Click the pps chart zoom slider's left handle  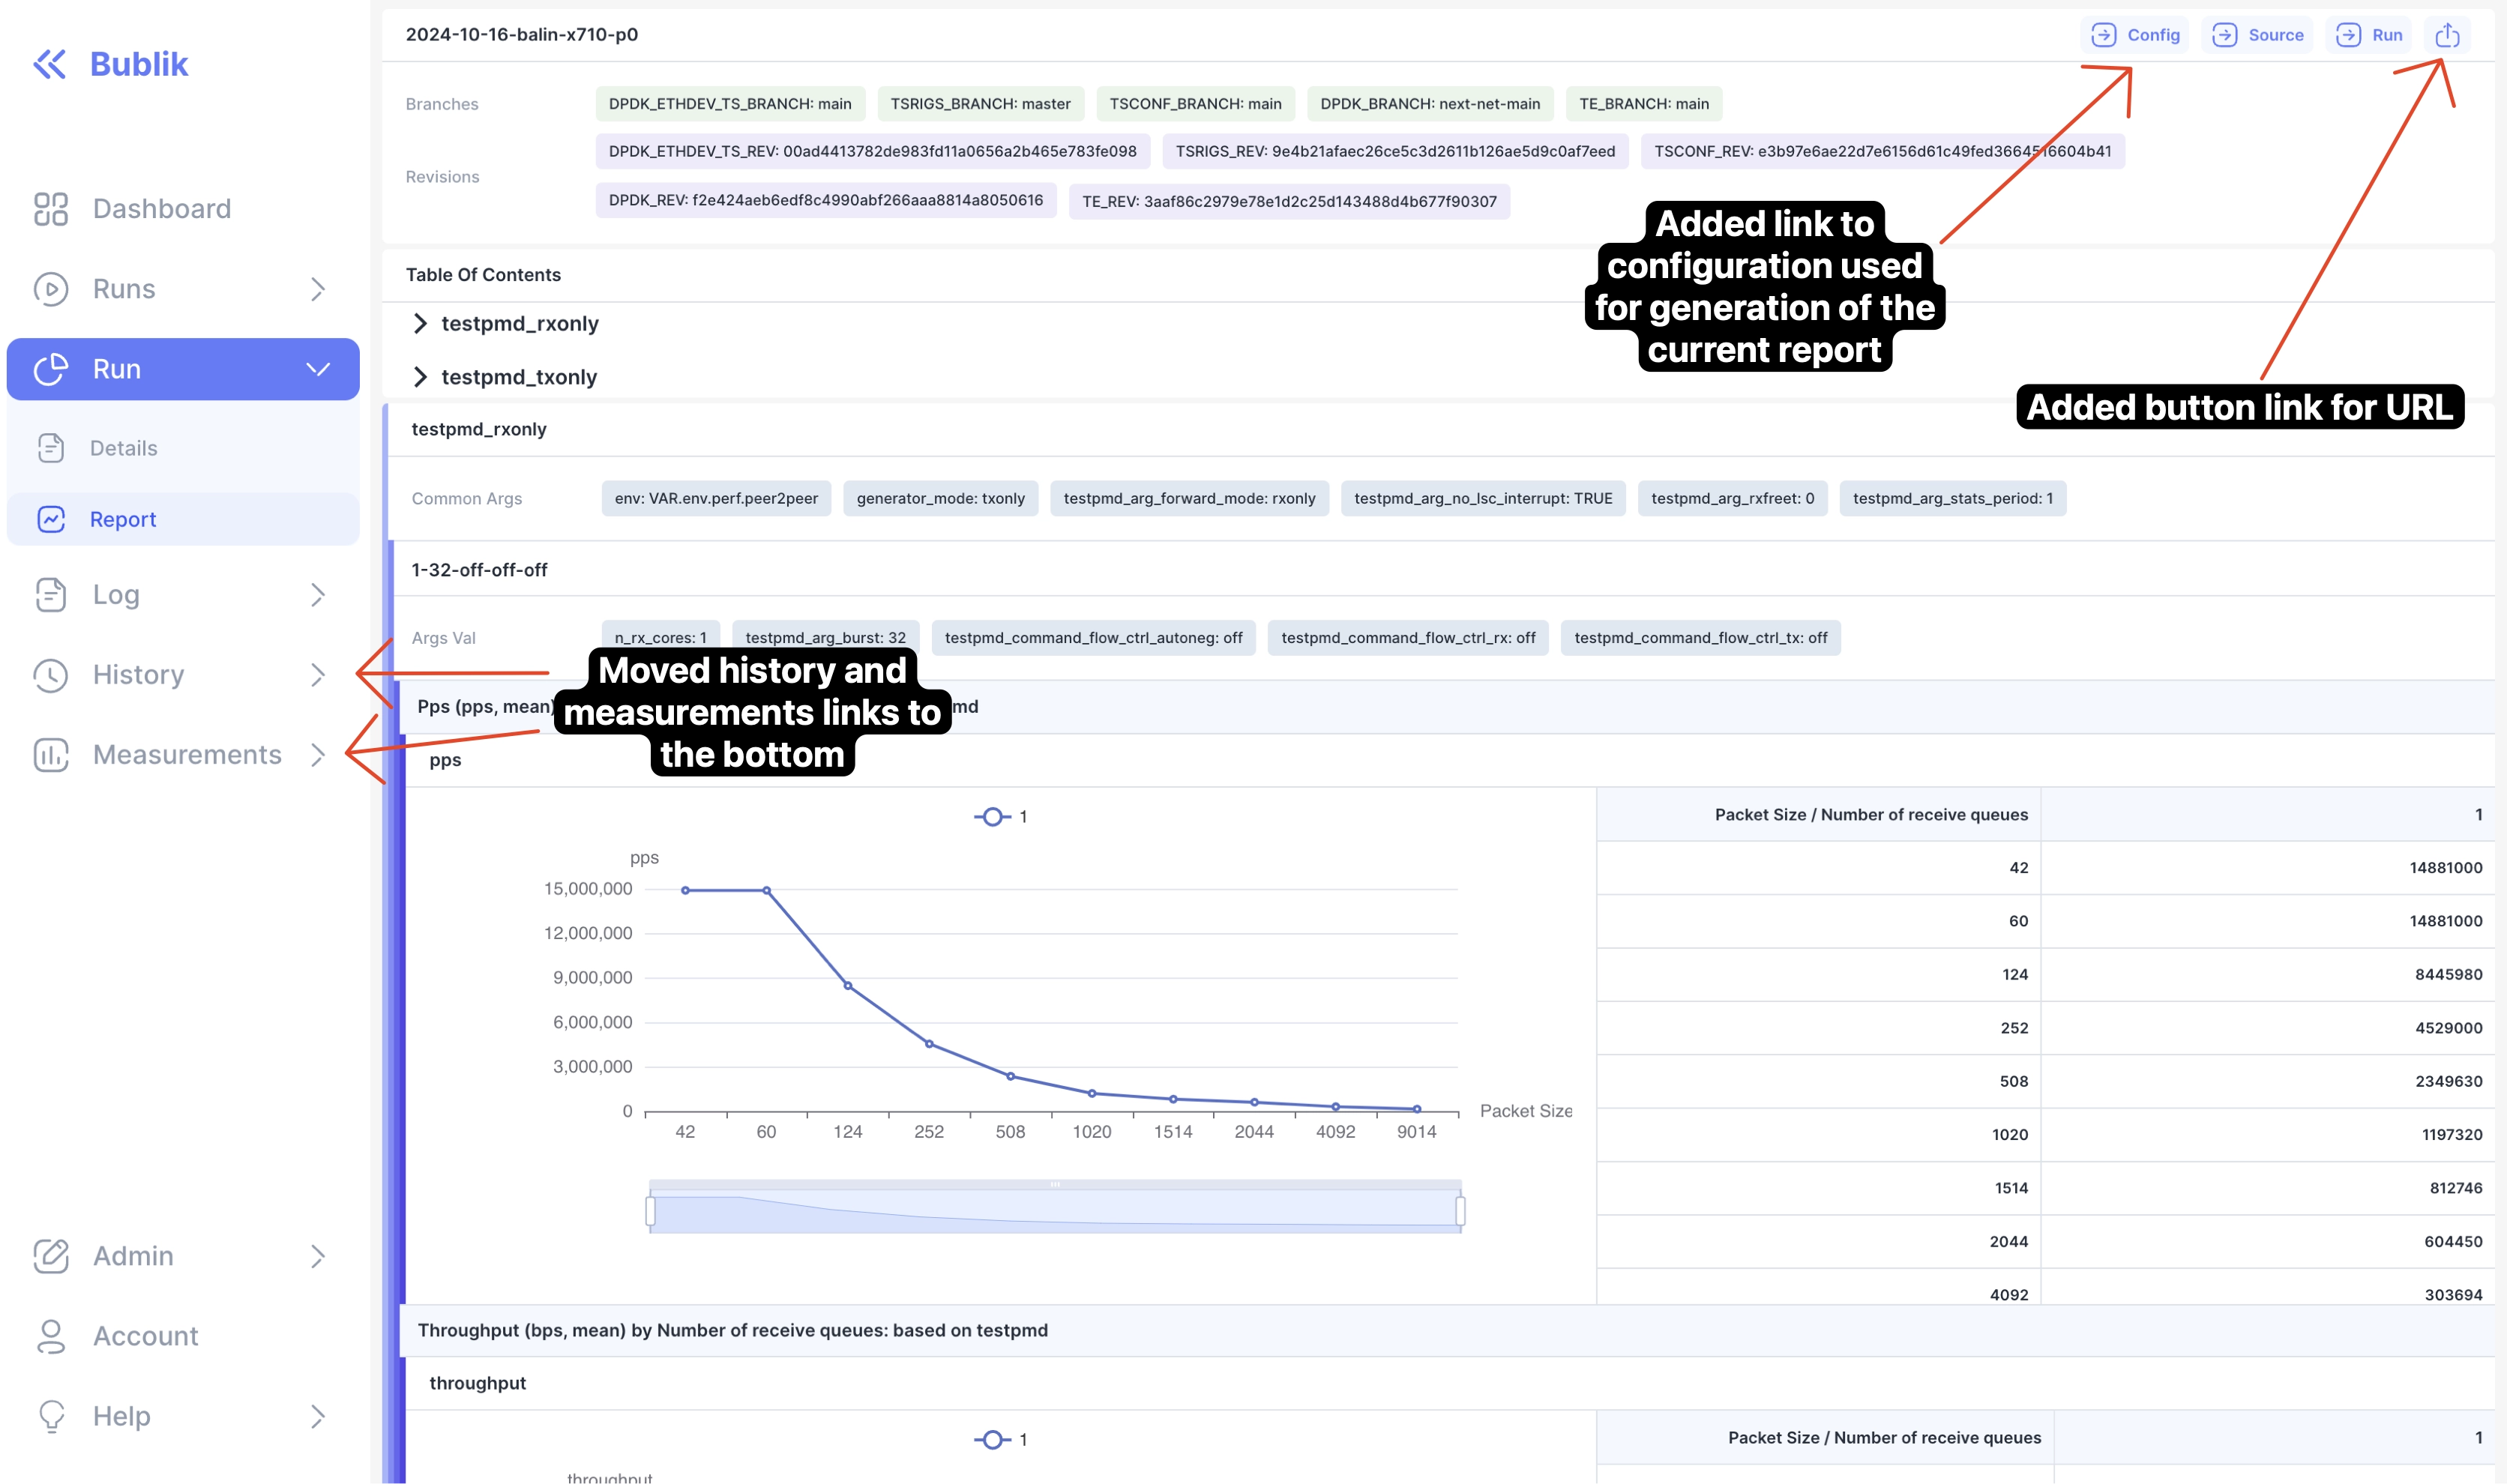pos(651,1211)
